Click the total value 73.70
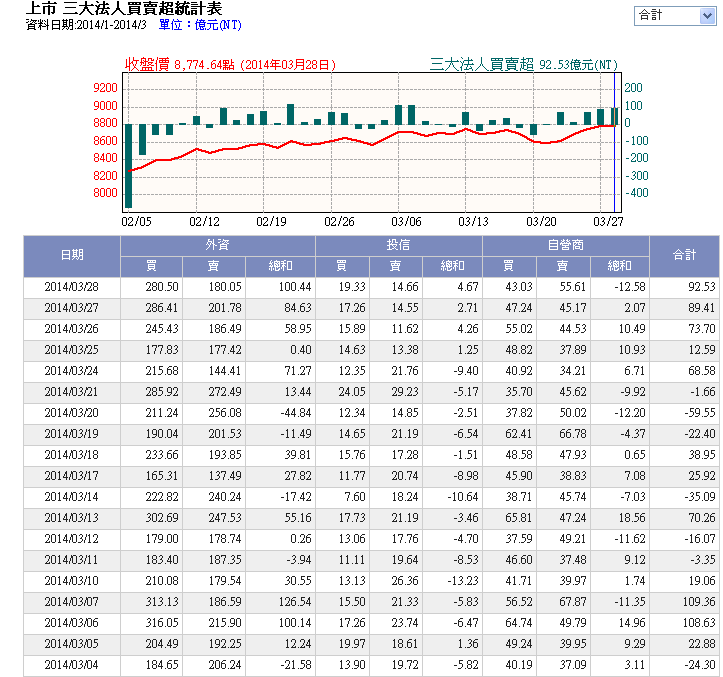 point(702,329)
